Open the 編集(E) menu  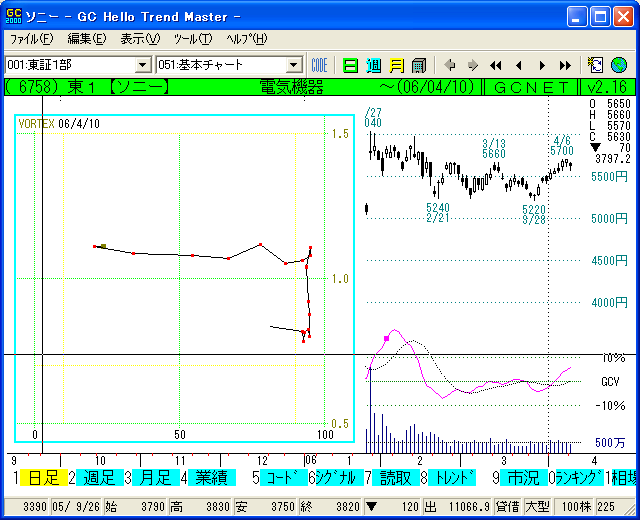point(87,39)
